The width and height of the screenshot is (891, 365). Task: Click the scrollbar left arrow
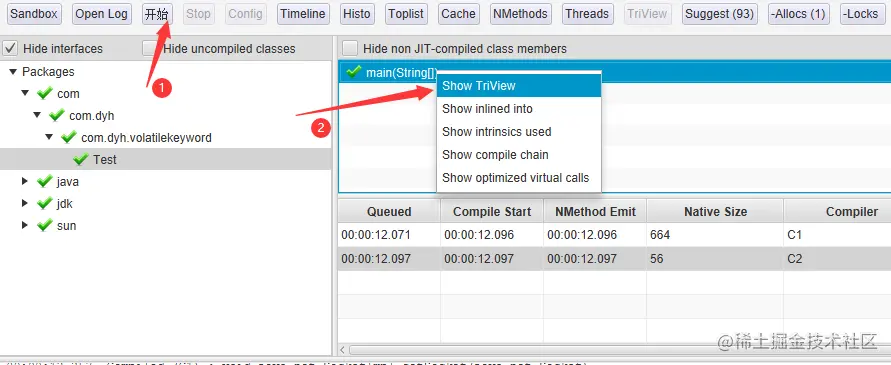pyautogui.click(x=343, y=350)
